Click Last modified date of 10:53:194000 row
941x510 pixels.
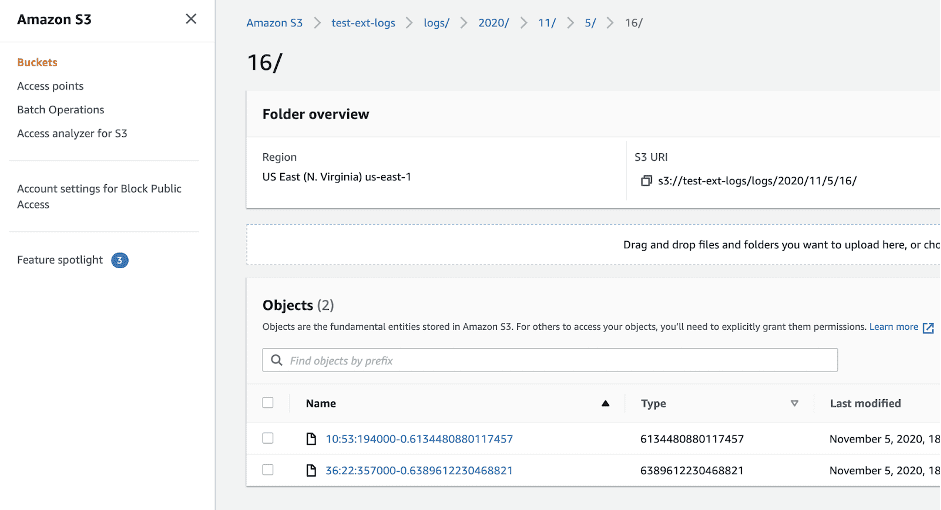pos(885,439)
